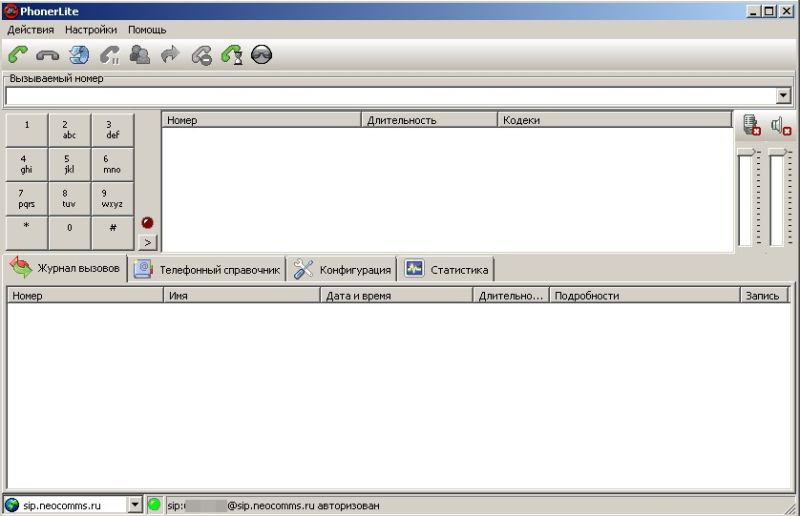Expand the called number dropdown list
Image resolution: width=800 pixels, height=516 pixels.
pyautogui.click(x=783, y=96)
